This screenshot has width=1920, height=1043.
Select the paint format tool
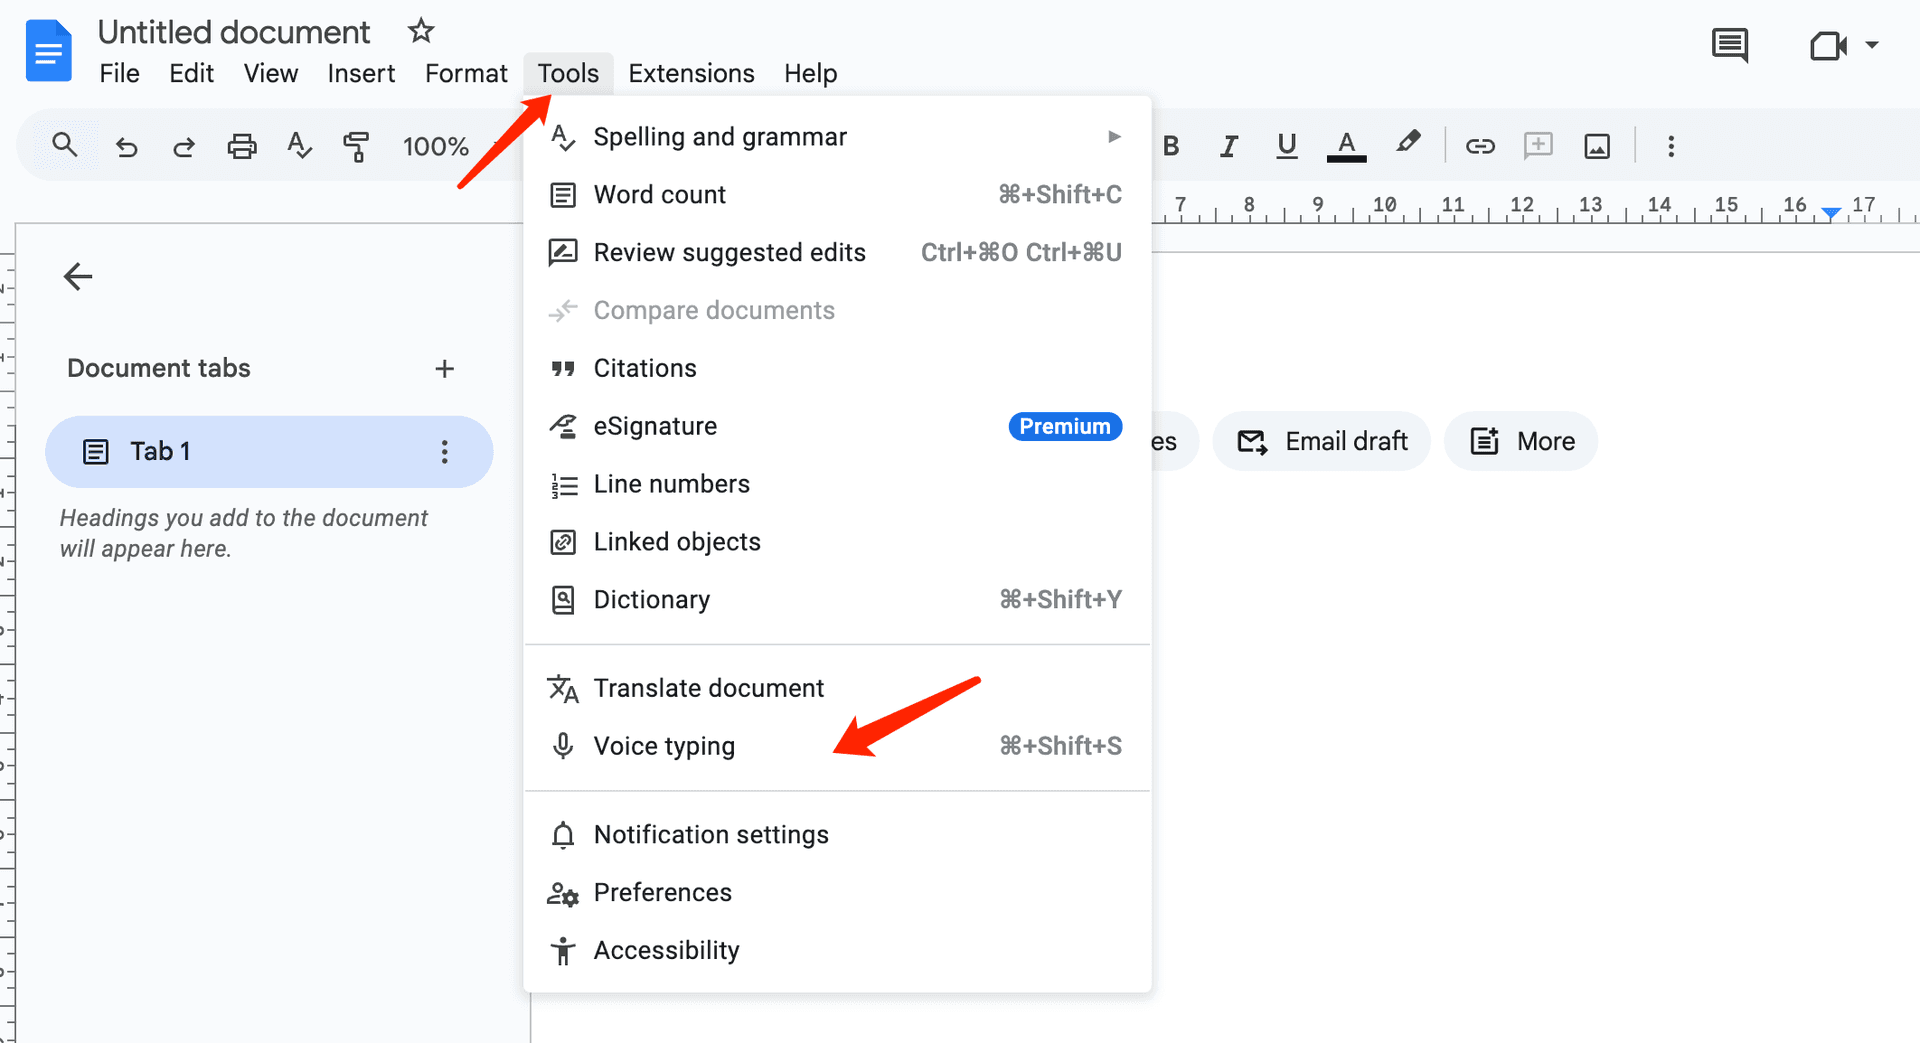[356, 146]
